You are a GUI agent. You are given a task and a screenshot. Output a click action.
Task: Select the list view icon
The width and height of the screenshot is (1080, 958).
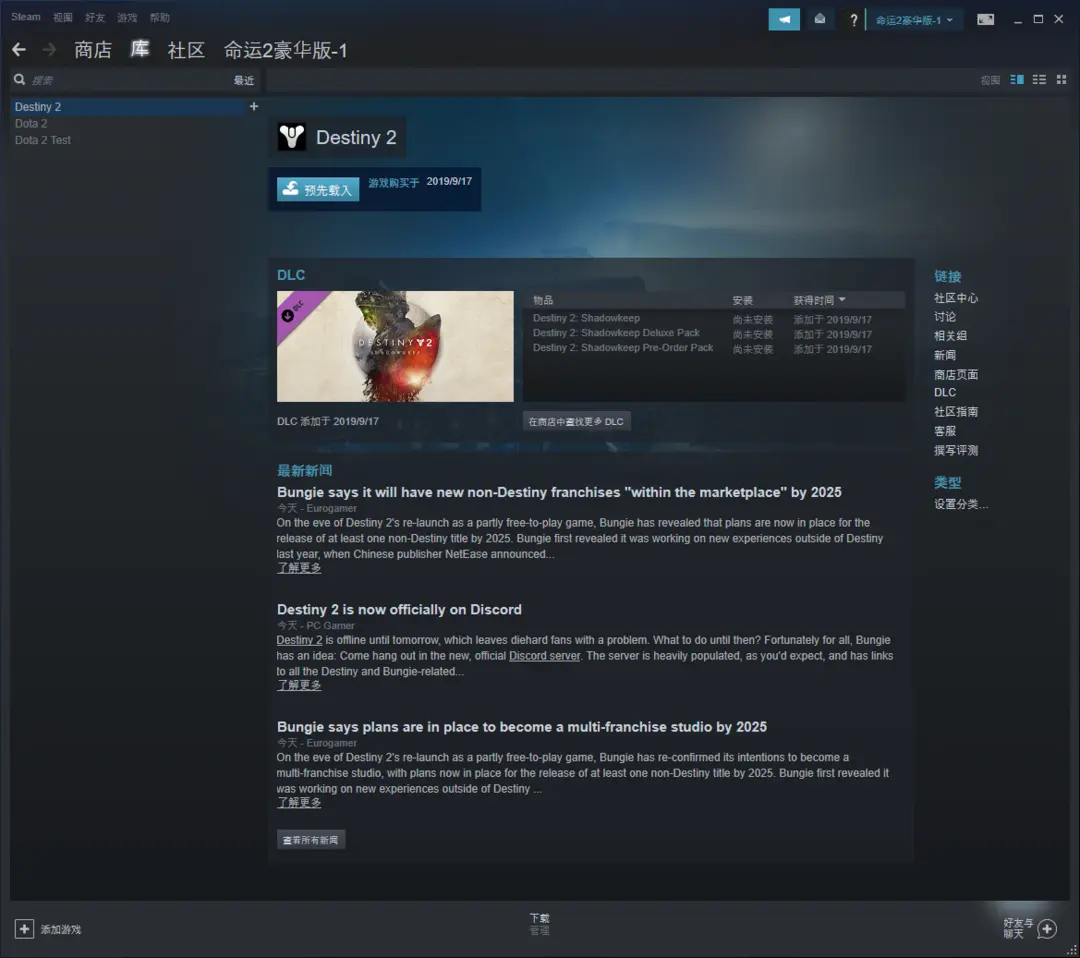pos(1039,80)
